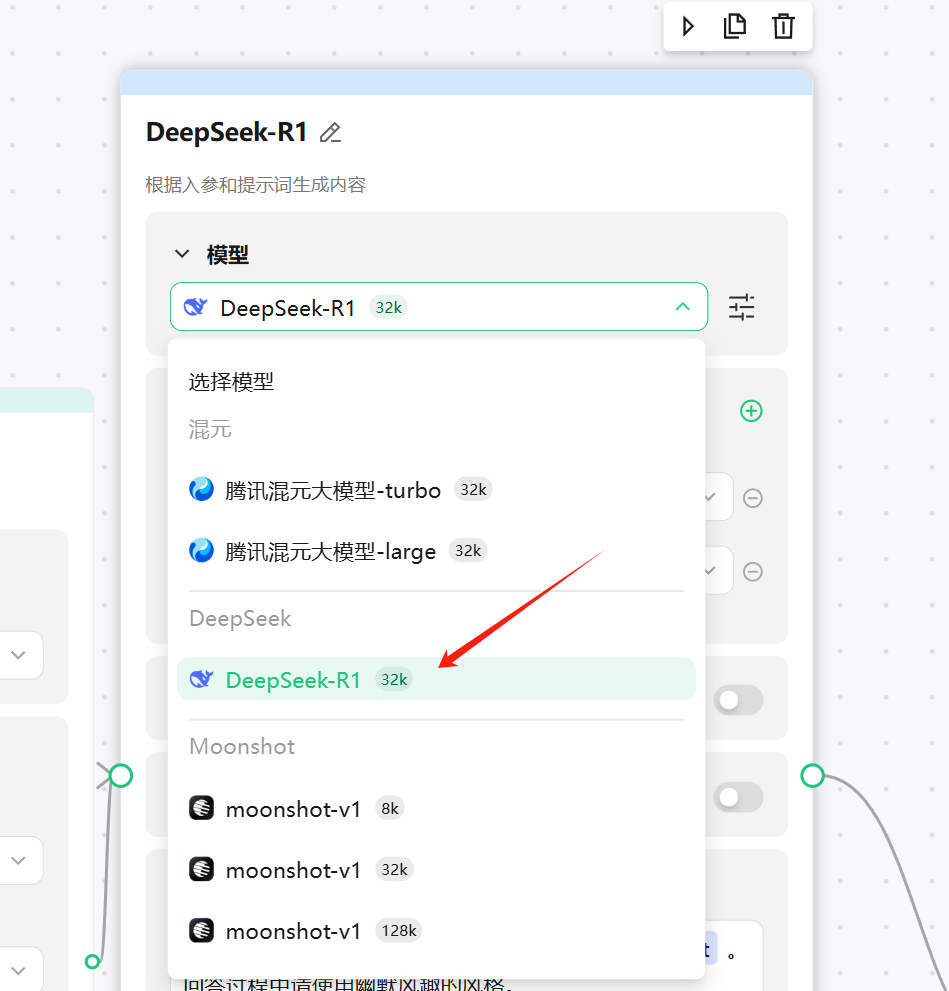Click the 根据入参和提示词生成内容 description
Viewport: 949px width, 991px height.
256,185
